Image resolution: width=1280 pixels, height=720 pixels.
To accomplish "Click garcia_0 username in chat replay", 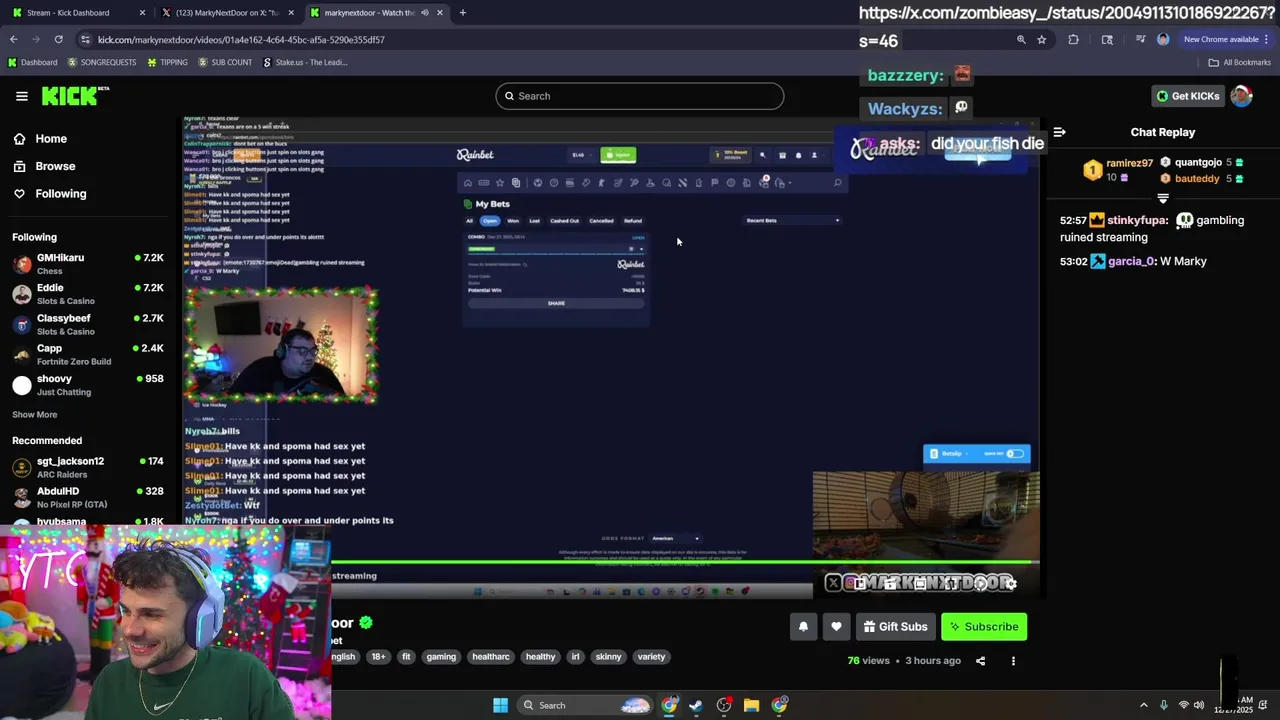I will coord(1131,261).
